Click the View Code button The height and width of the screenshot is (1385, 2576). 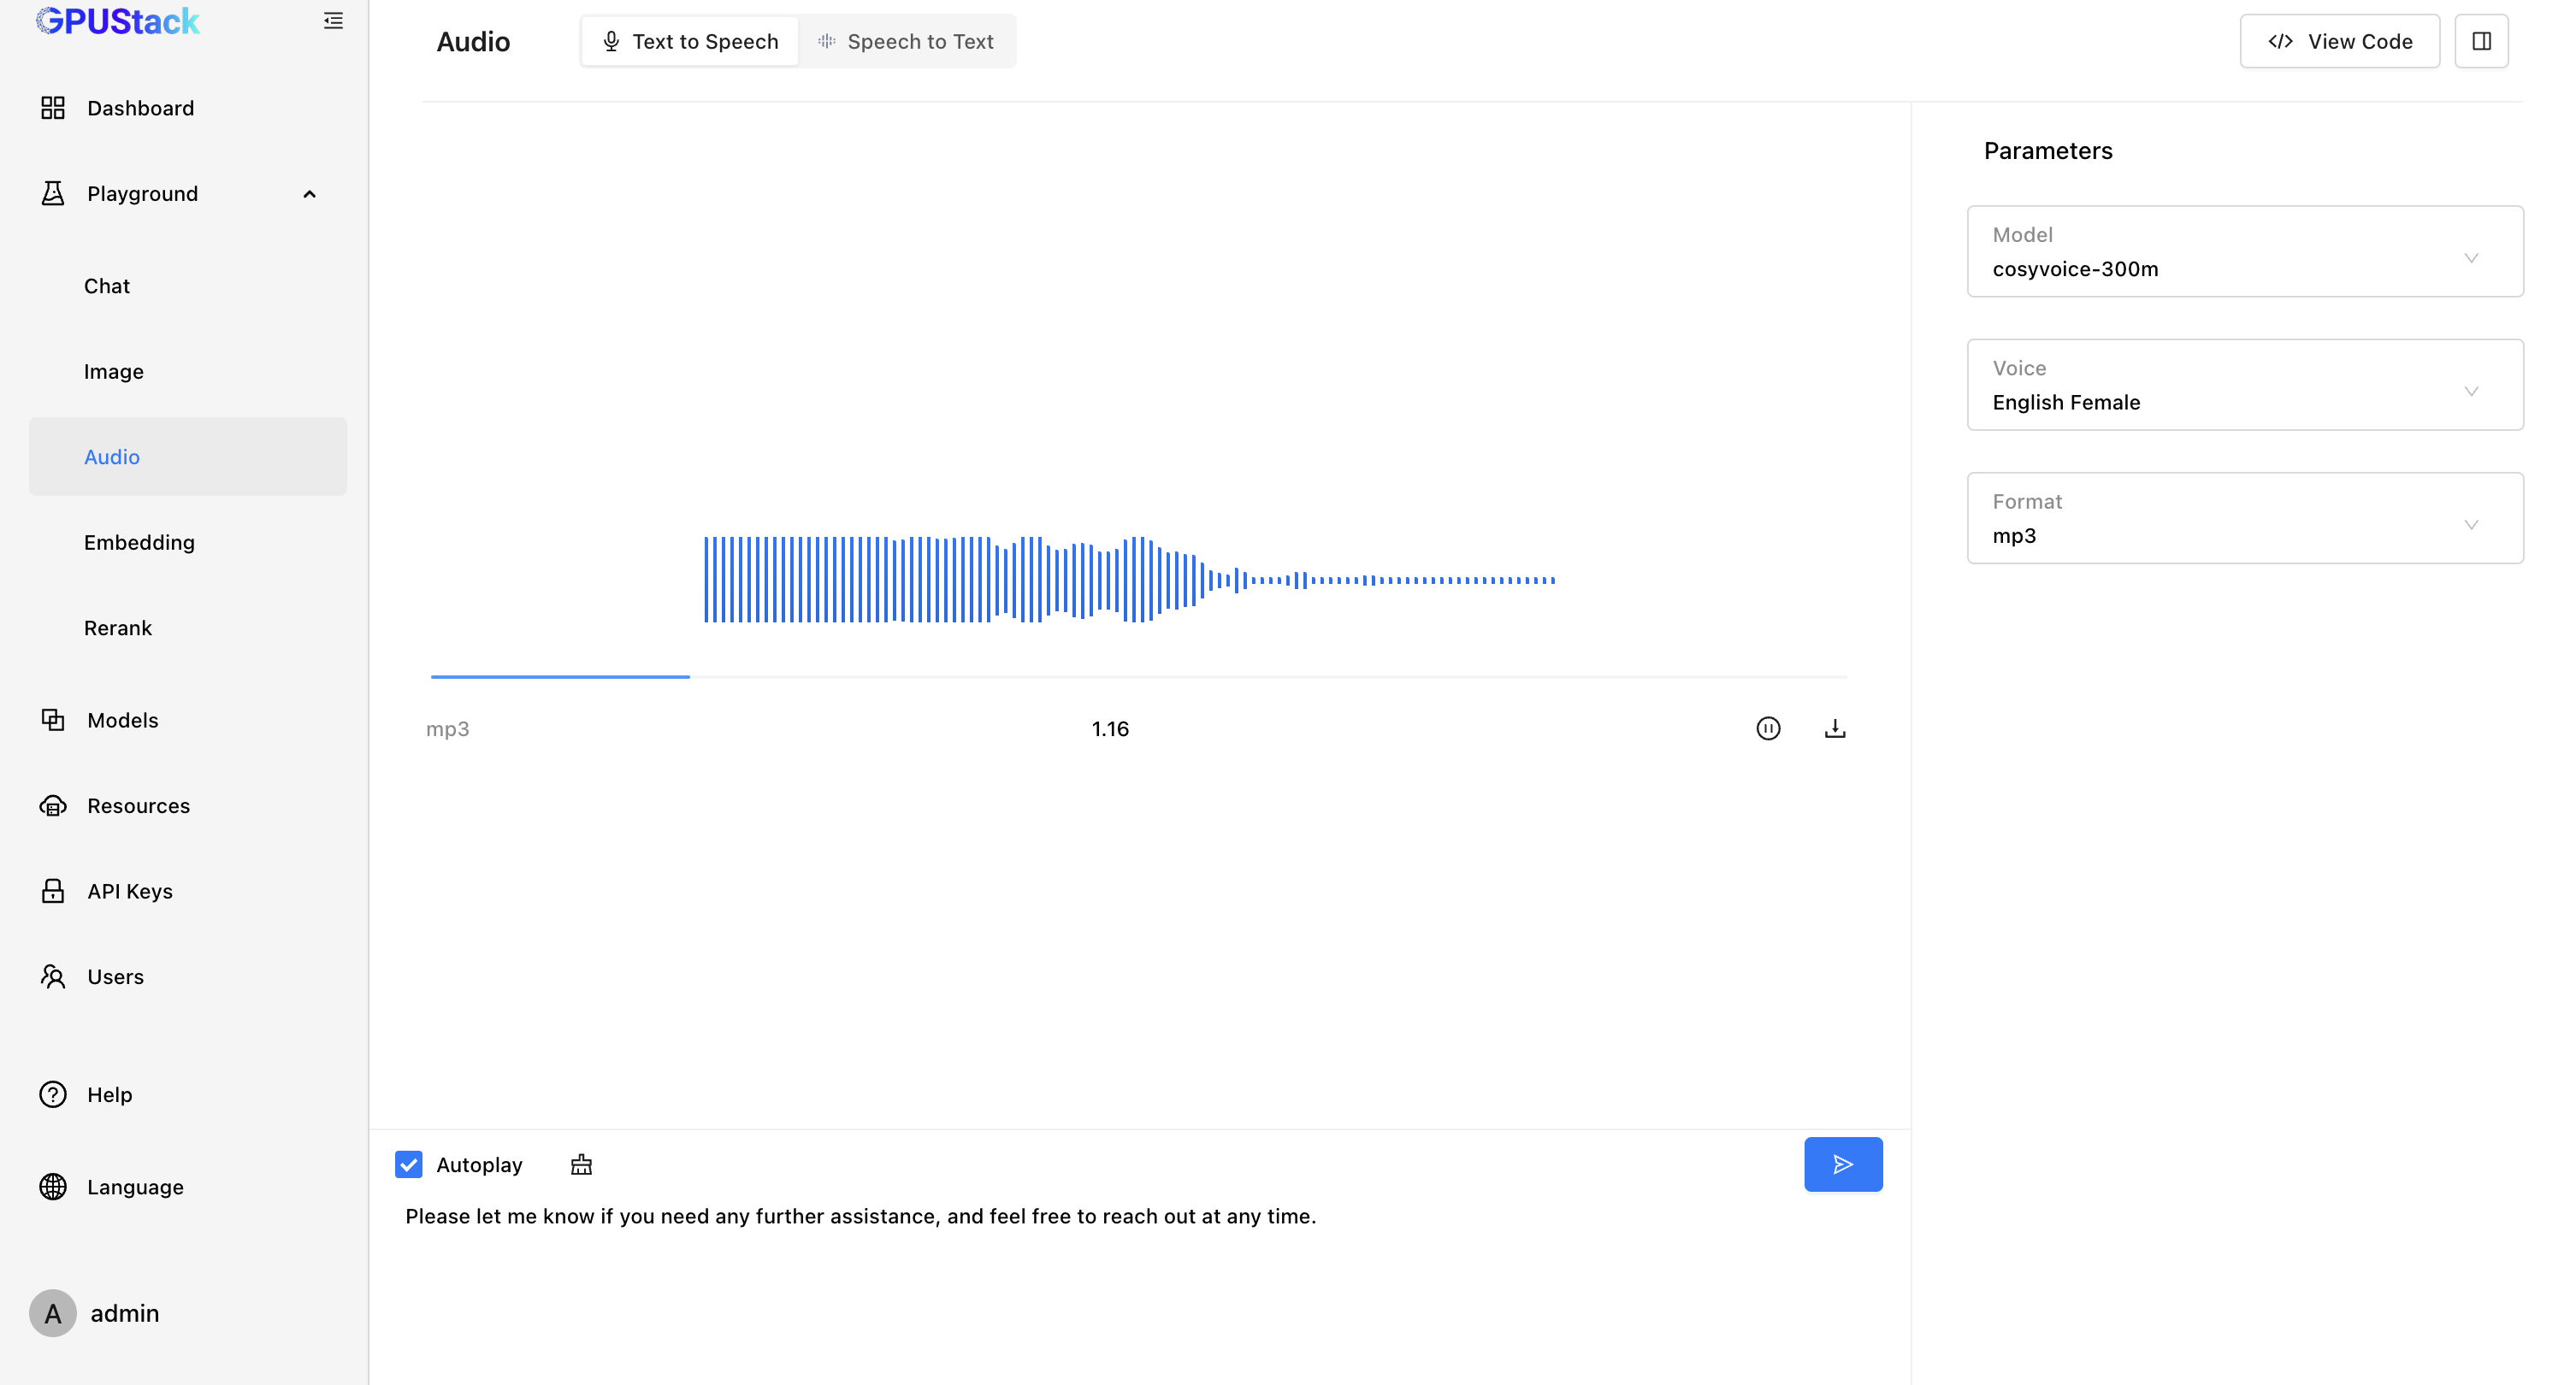point(2340,41)
